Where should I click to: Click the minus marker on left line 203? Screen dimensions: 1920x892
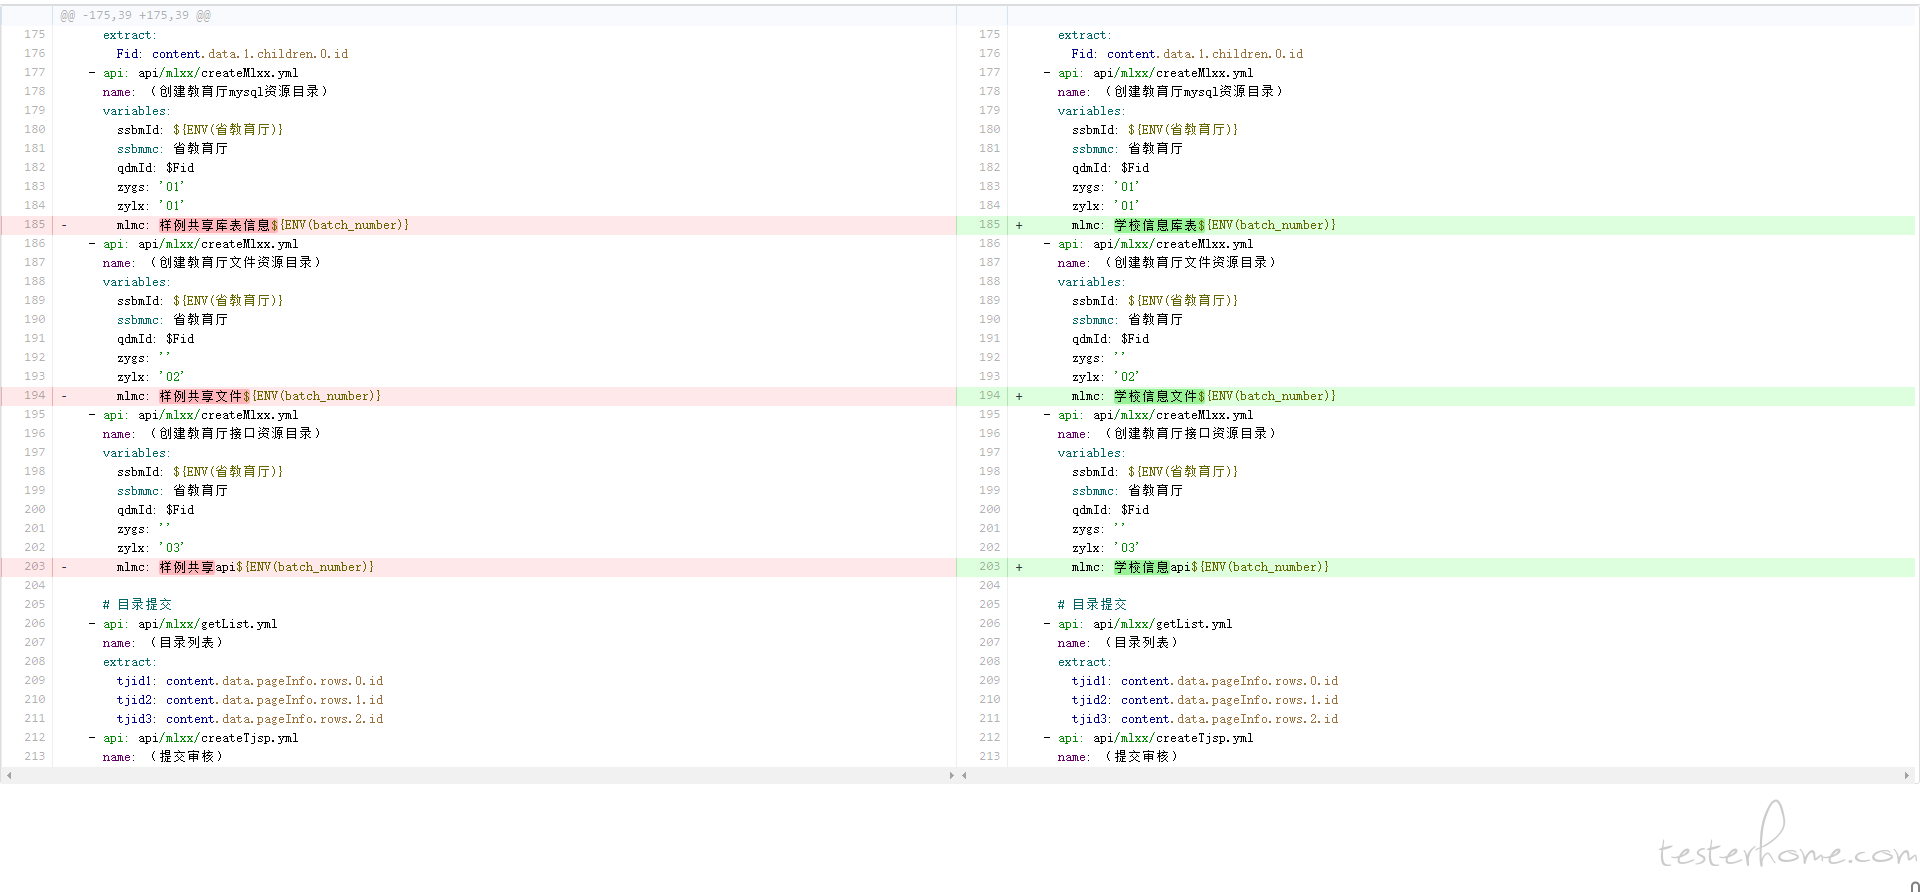[64, 568]
